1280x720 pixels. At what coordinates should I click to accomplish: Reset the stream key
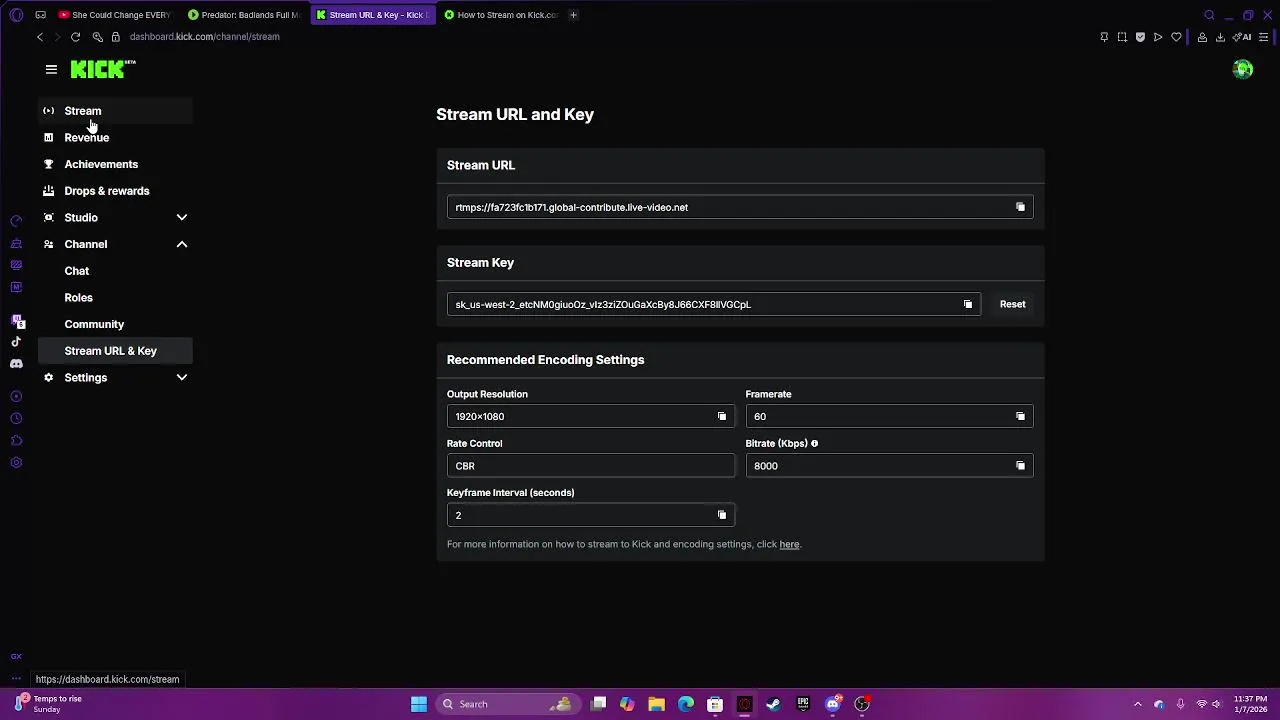[x=1012, y=304]
